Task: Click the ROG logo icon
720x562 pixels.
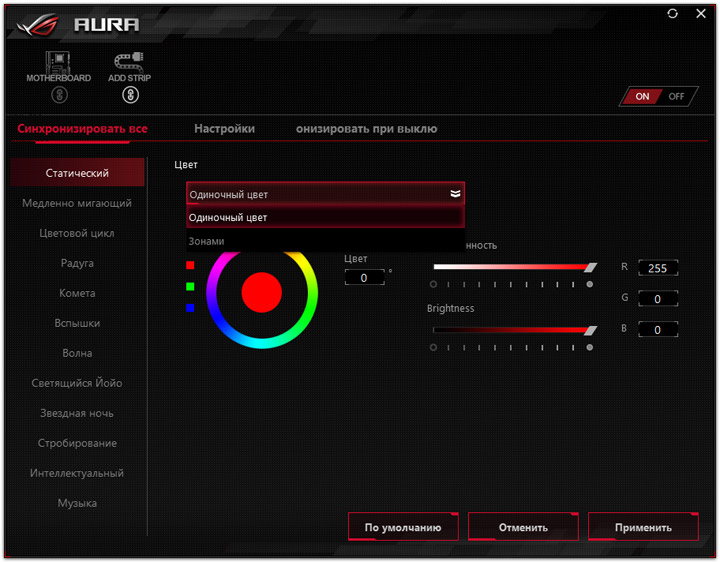Action: [38, 25]
